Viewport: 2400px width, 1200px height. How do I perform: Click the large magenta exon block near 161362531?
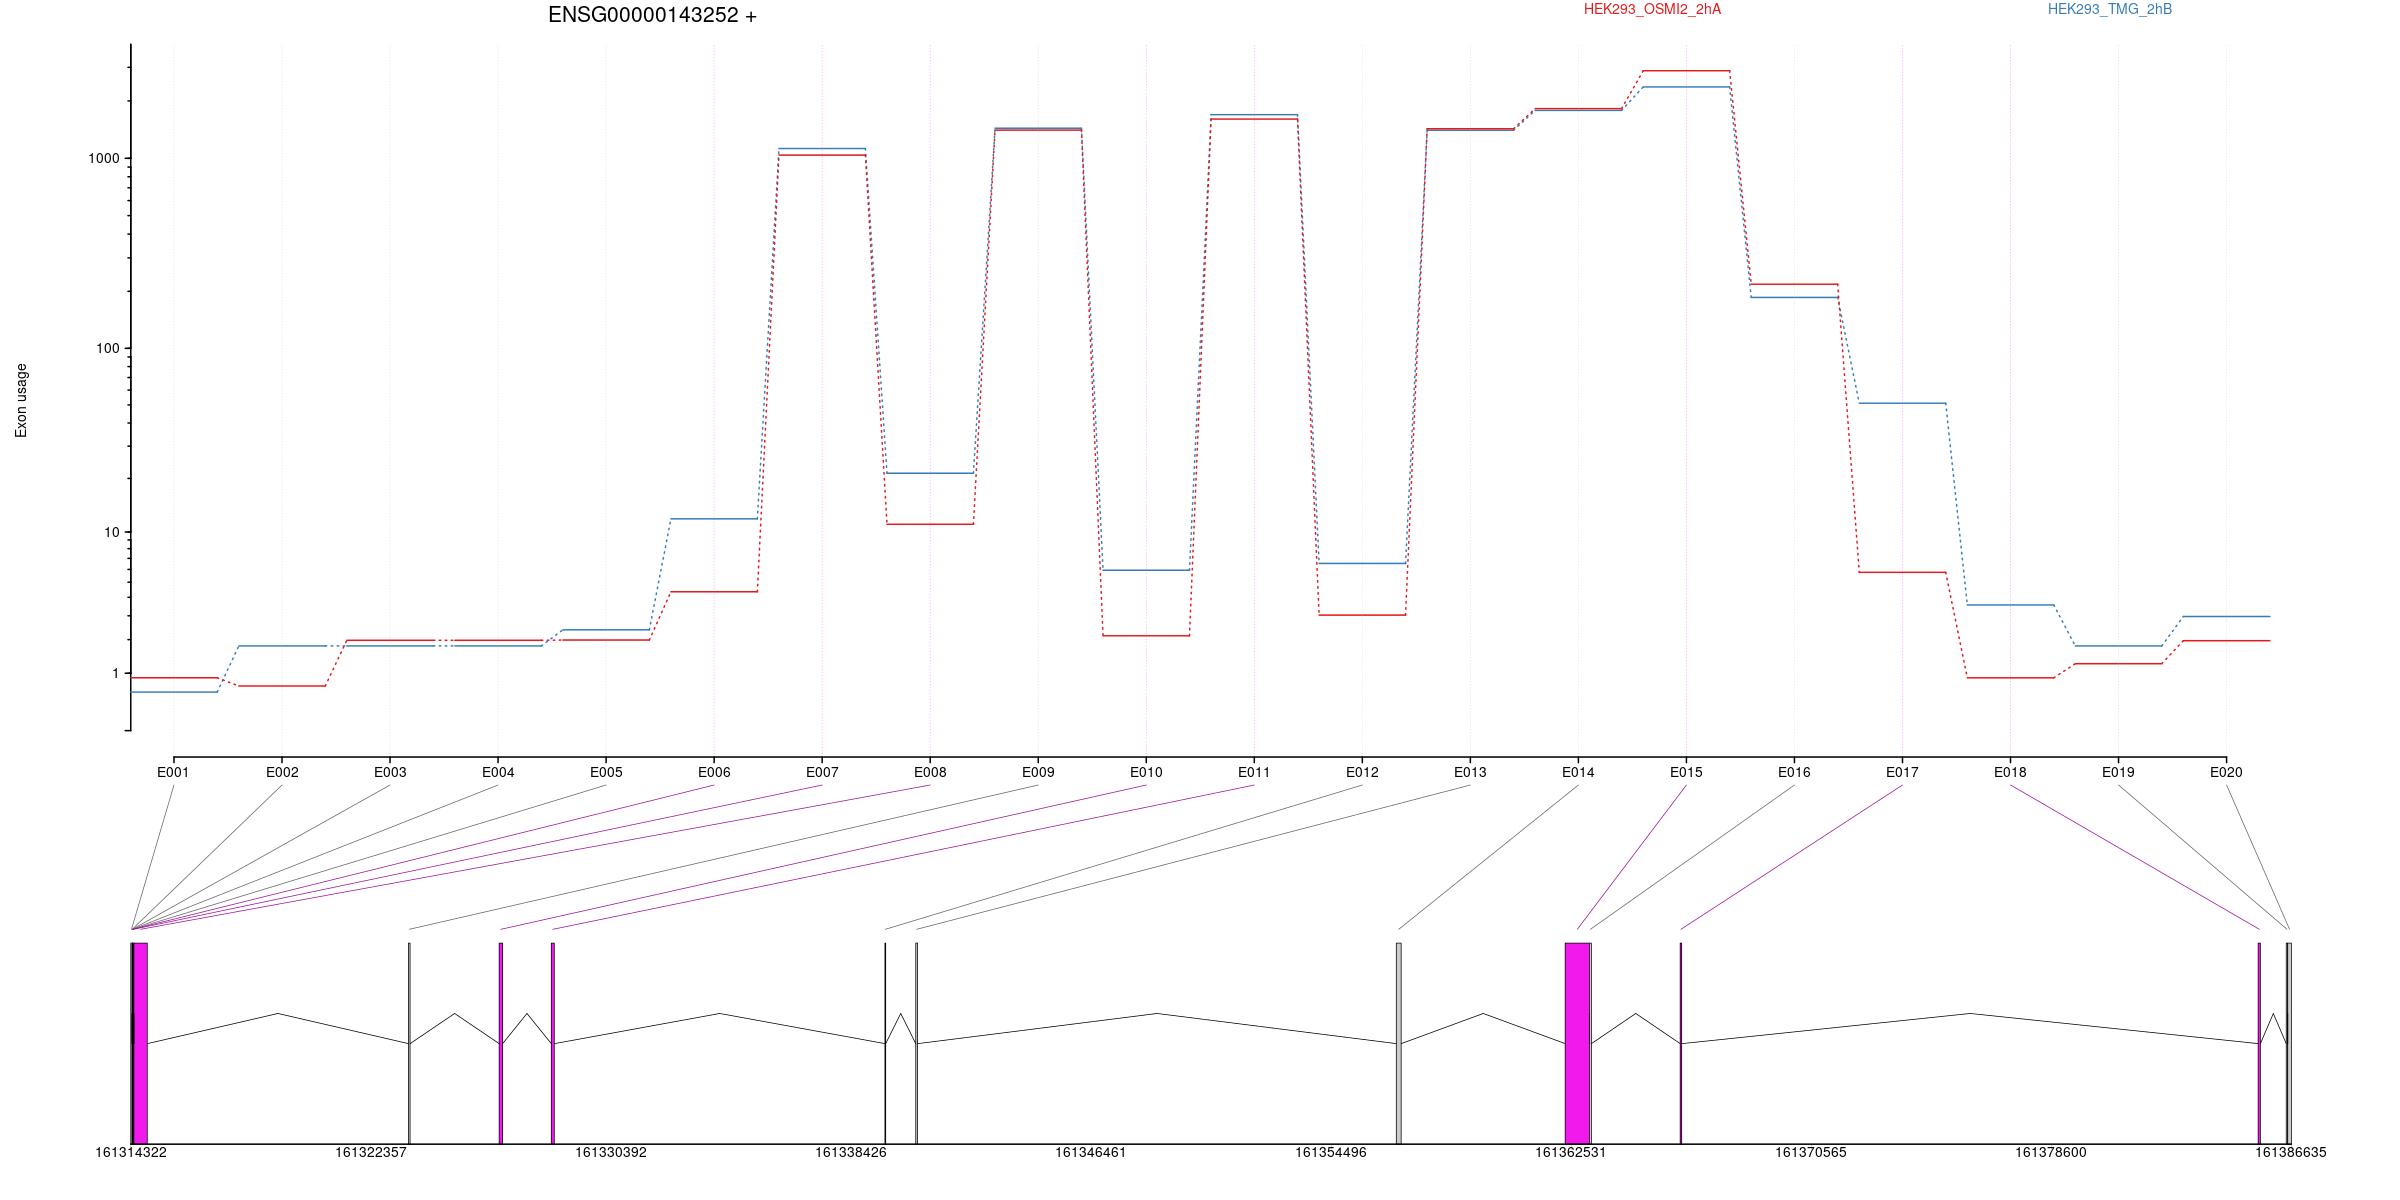(x=1577, y=1043)
